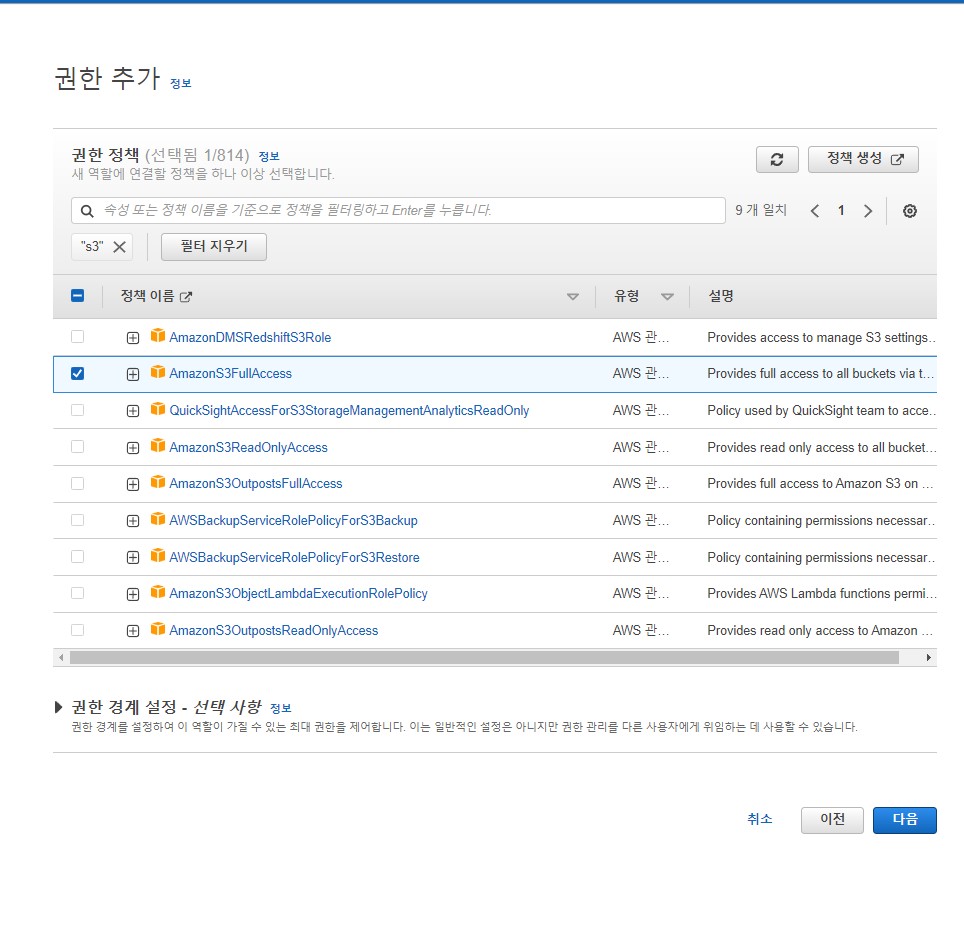Click the 정책 생성 button

(863, 160)
